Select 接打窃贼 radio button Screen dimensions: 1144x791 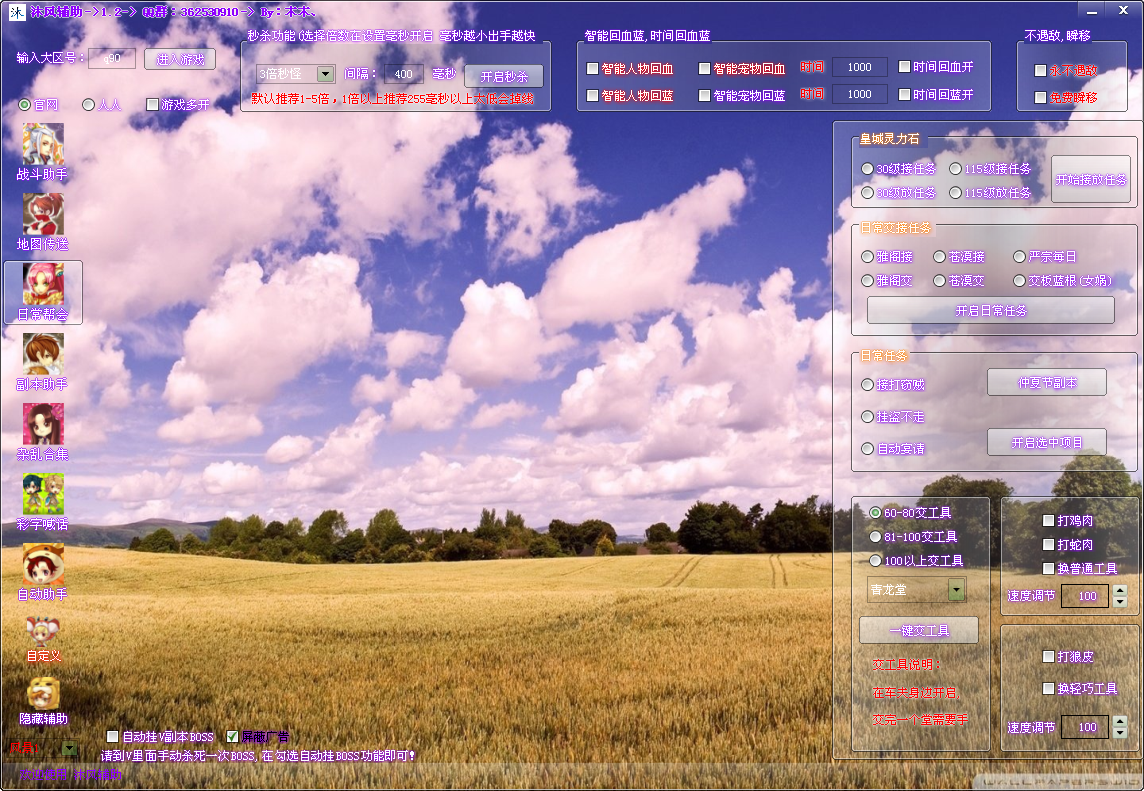tap(867, 385)
